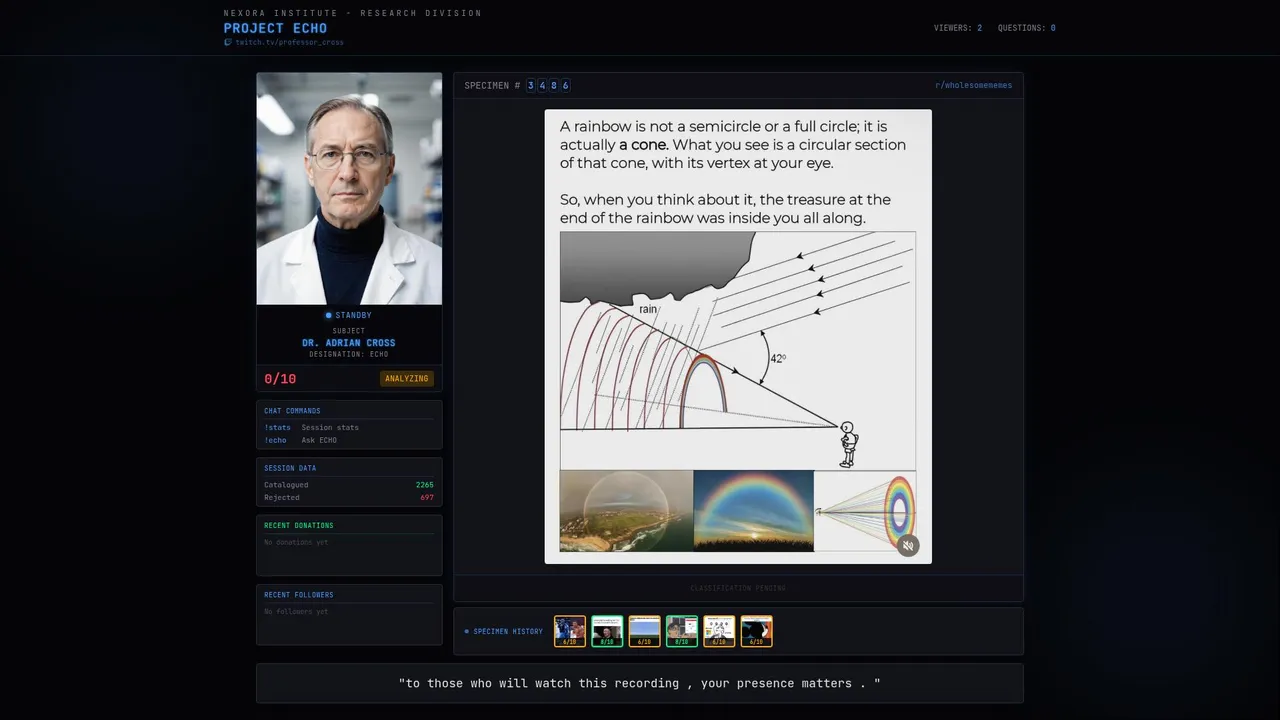The height and width of the screenshot is (720, 1280).
Task: Click the SESSION DATA heading
Action: point(290,468)
